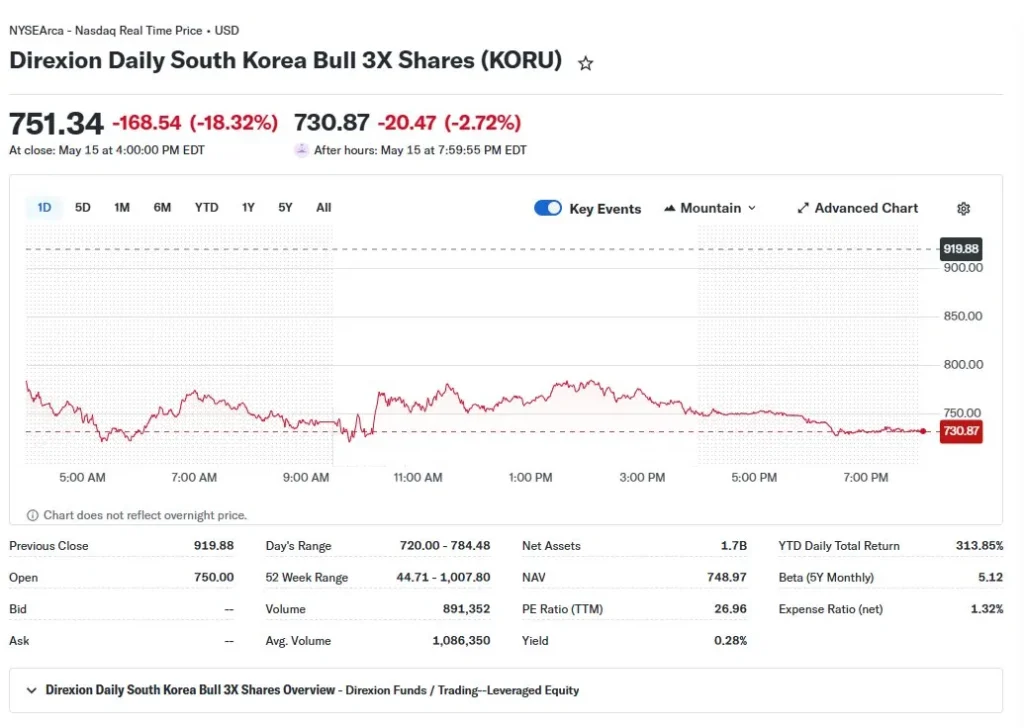Click the -168.54 (-18.32%) change text
This screenshot has width=1024, height=728.
(195, 123)
